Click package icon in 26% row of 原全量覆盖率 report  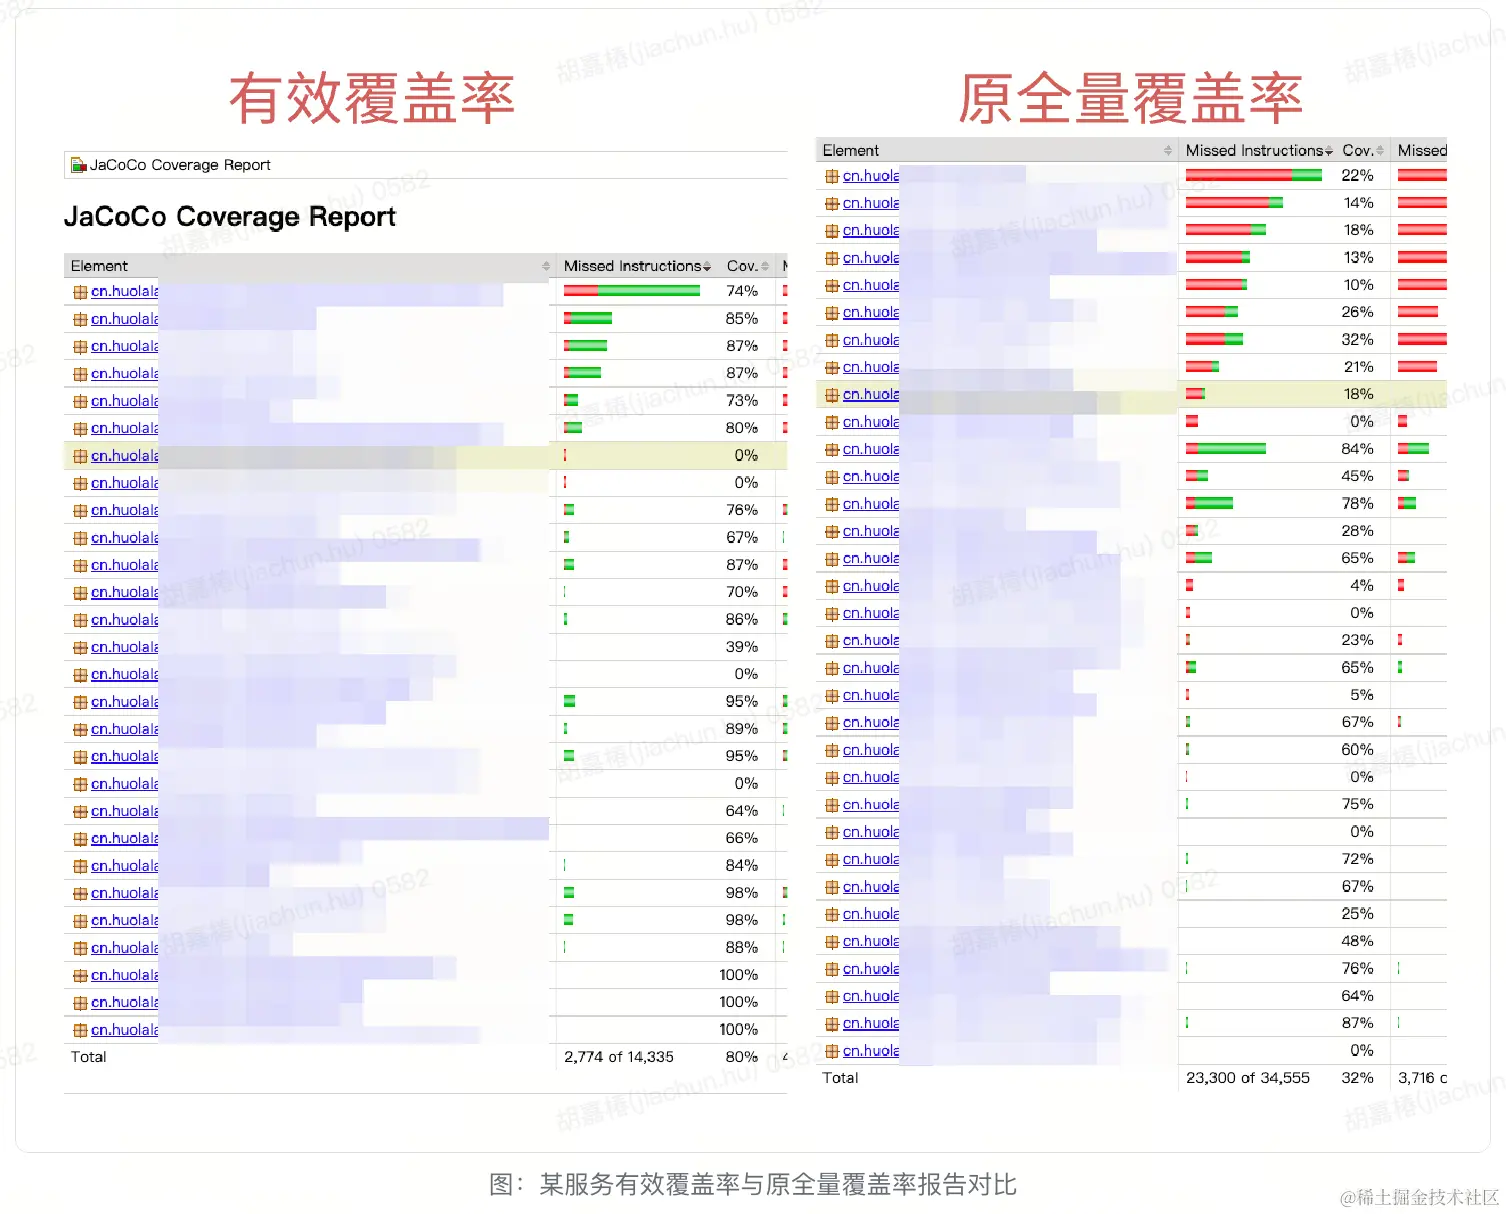point(832,312)
